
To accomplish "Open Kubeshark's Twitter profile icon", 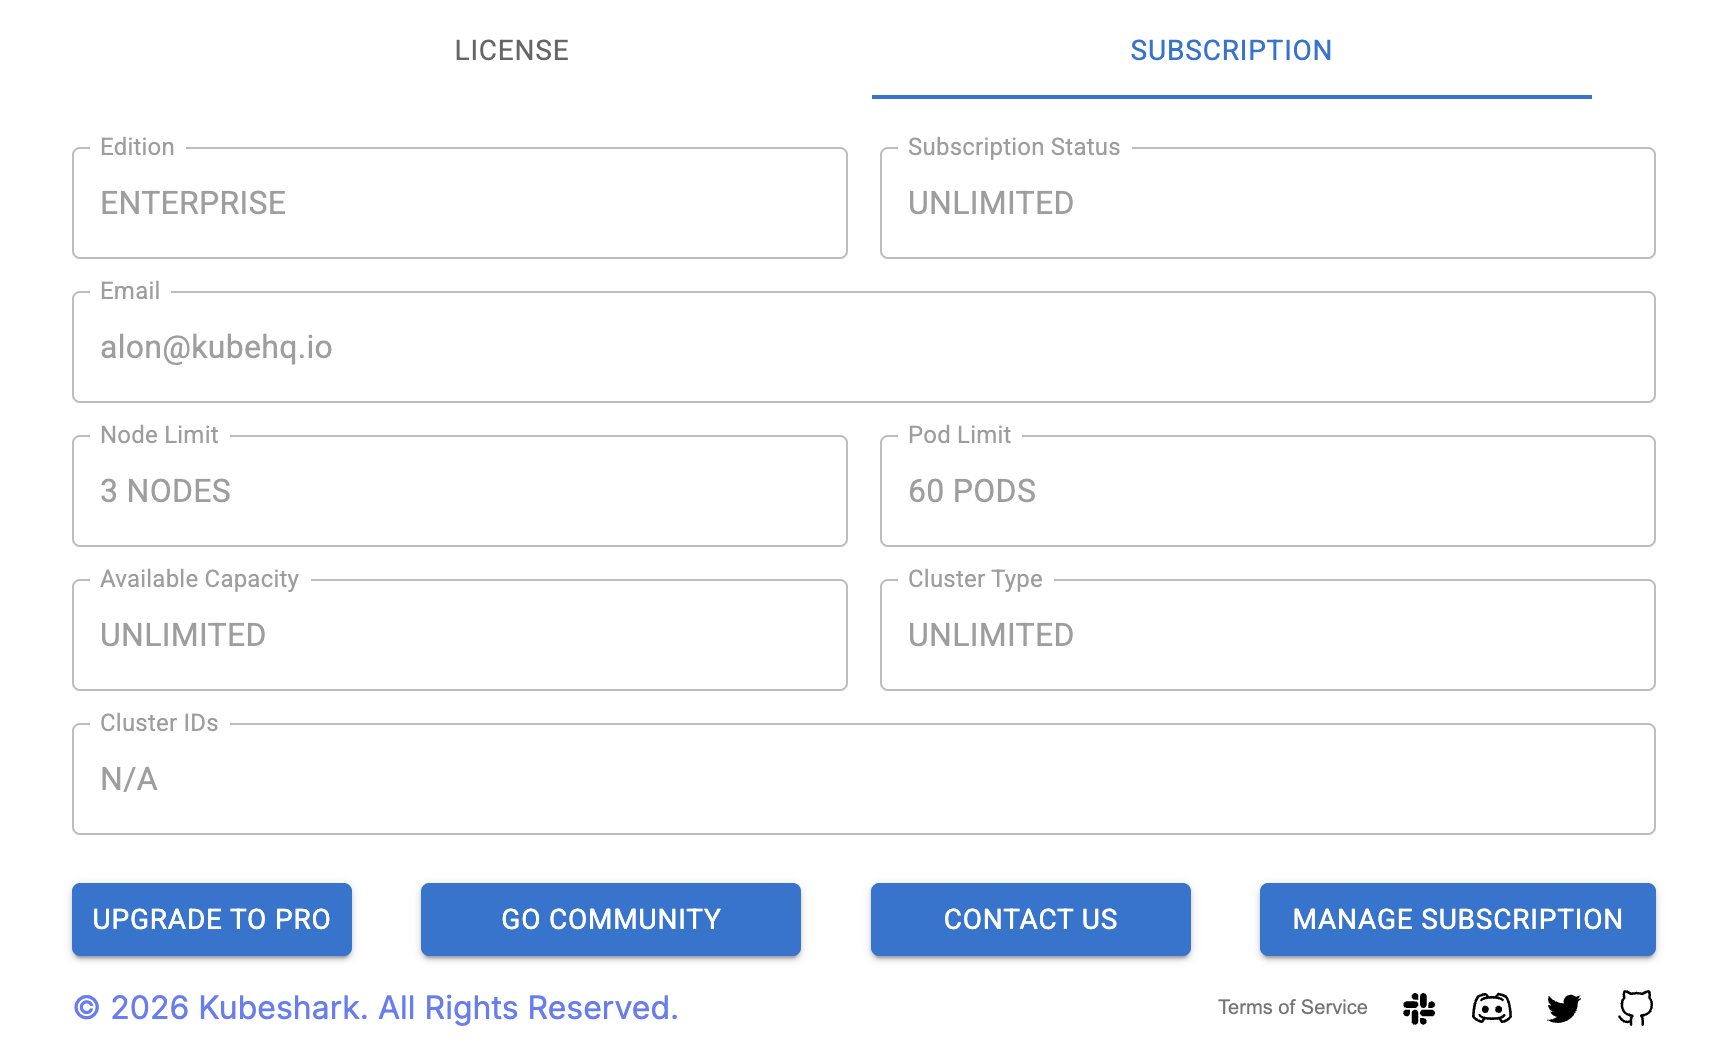I will pyautogui.click(x=1563, y=1008).
